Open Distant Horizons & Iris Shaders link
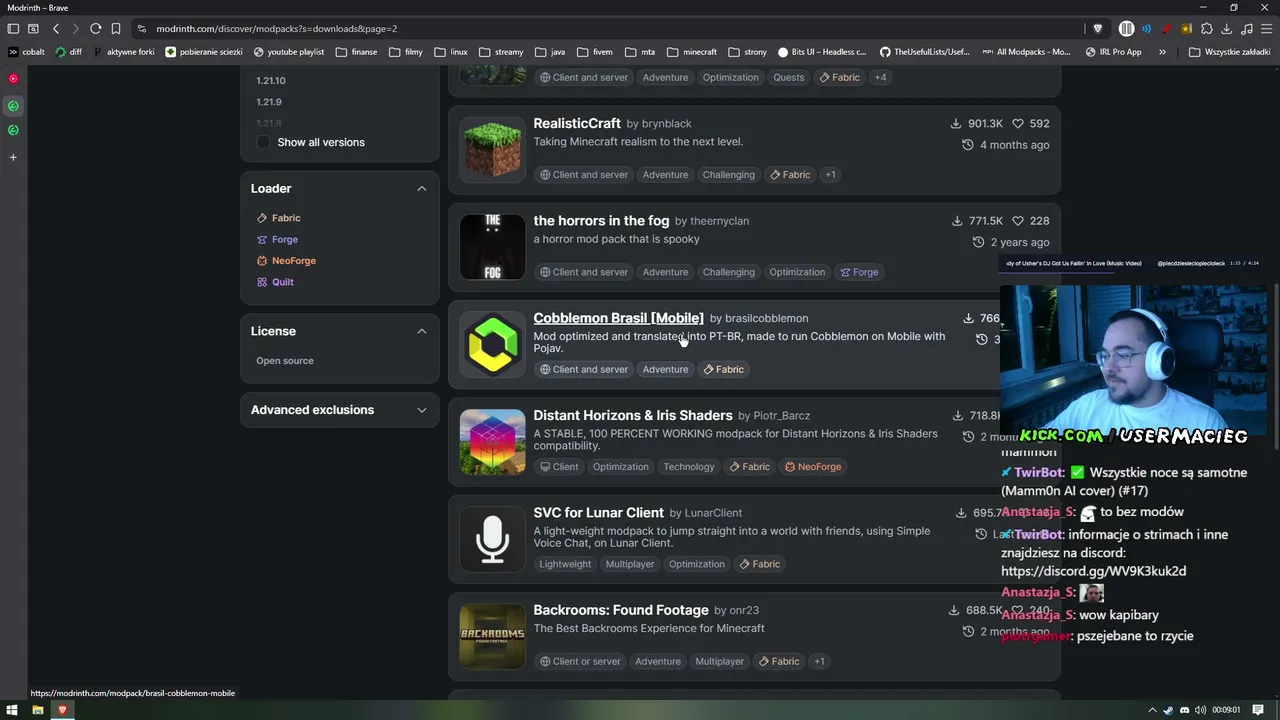The width and height of the screenshot is (1280, 720). tap(633, 415)
